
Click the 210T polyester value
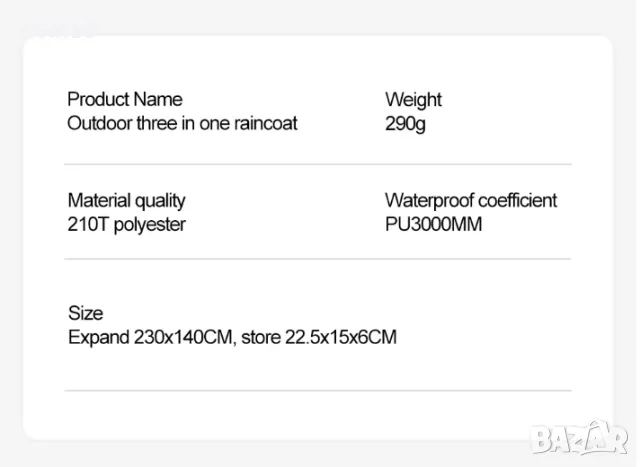(126, 224)
